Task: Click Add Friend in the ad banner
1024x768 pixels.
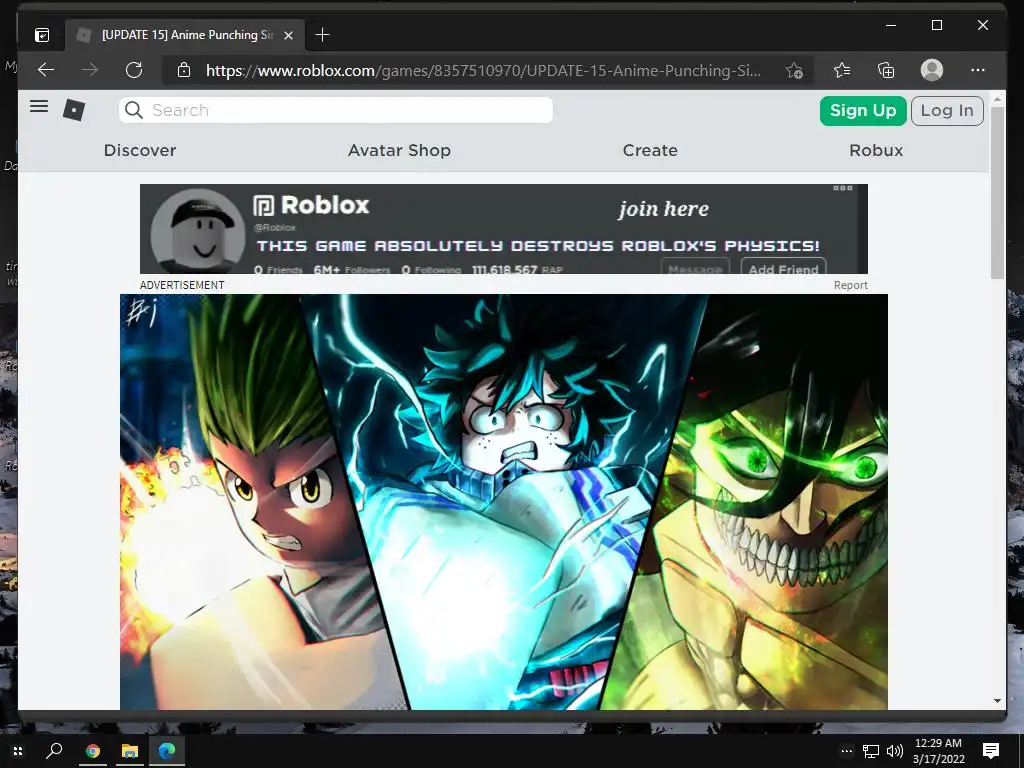Action: pos(783,268)
